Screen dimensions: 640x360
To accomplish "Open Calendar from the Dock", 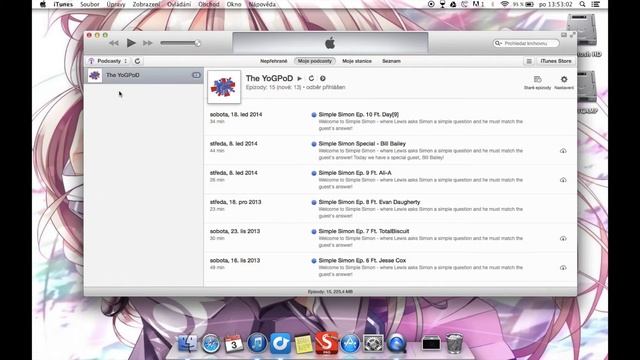I will click(x=234, y=344).
